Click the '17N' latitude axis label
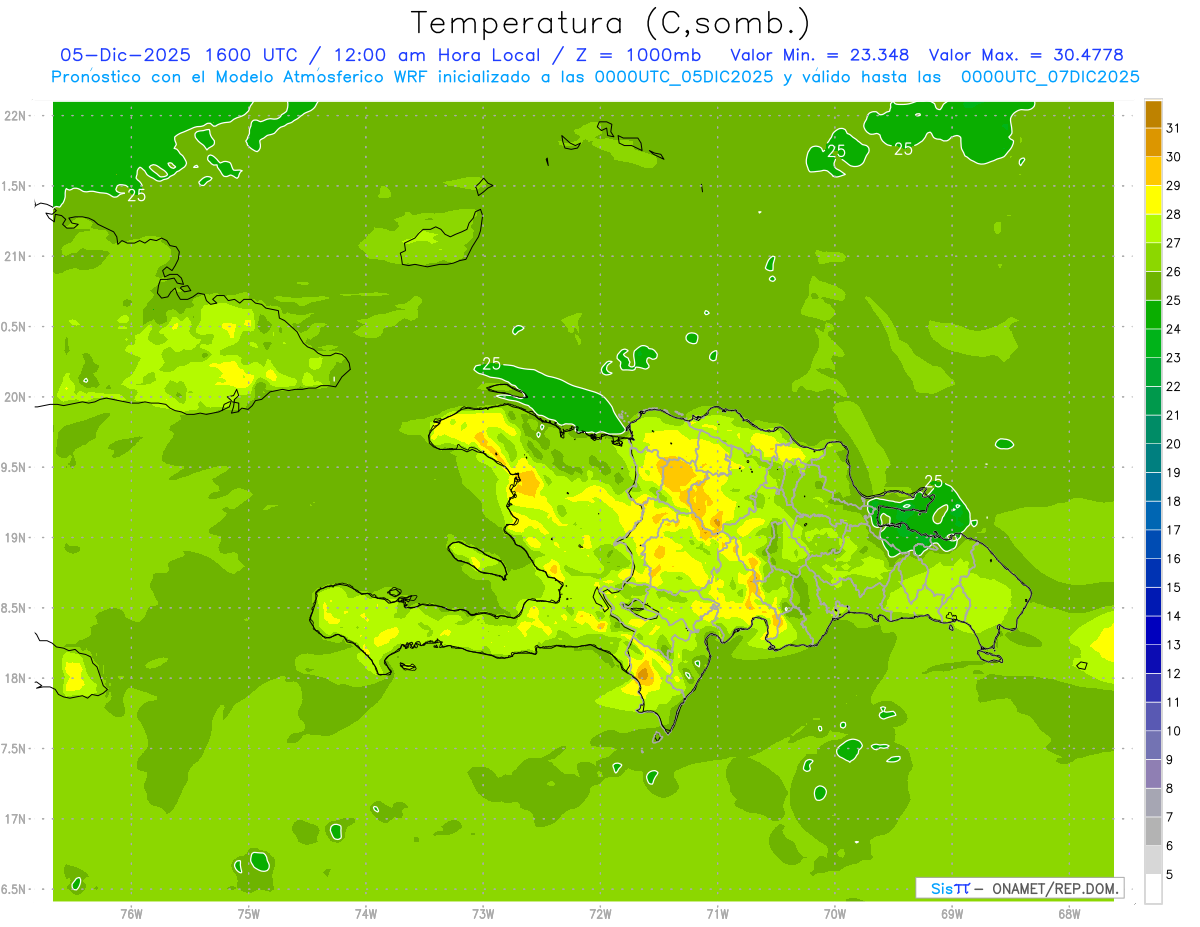Viewport: 1200px width, 927px height. [14, 820]
